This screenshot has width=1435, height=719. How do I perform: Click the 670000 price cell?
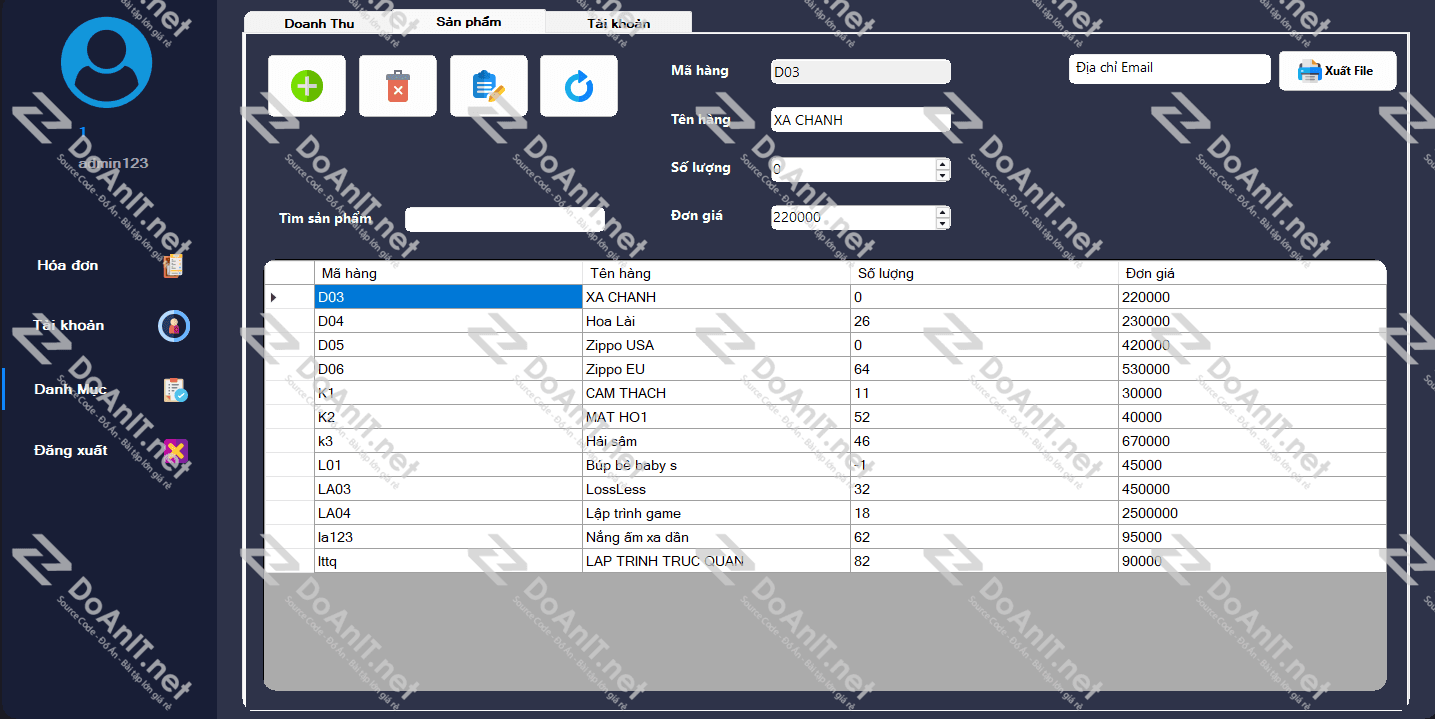click(1252, 441)
